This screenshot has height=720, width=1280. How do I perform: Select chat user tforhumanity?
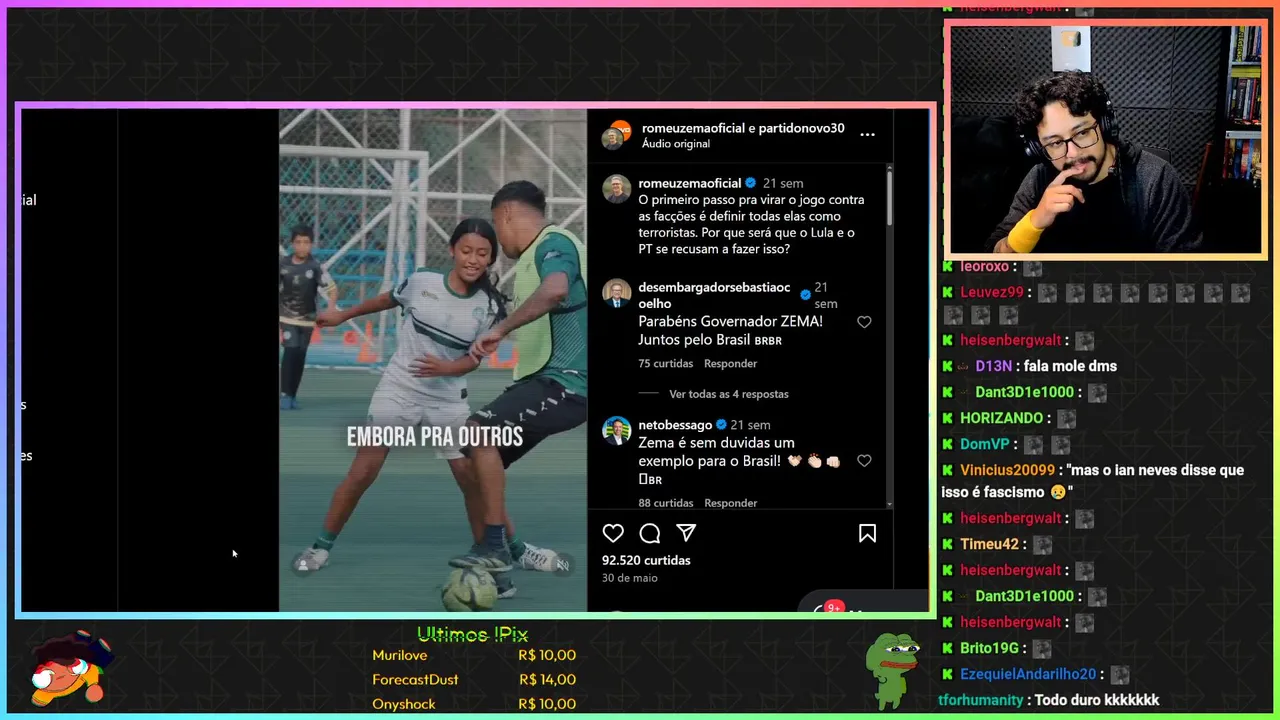(x=981, y=700)
